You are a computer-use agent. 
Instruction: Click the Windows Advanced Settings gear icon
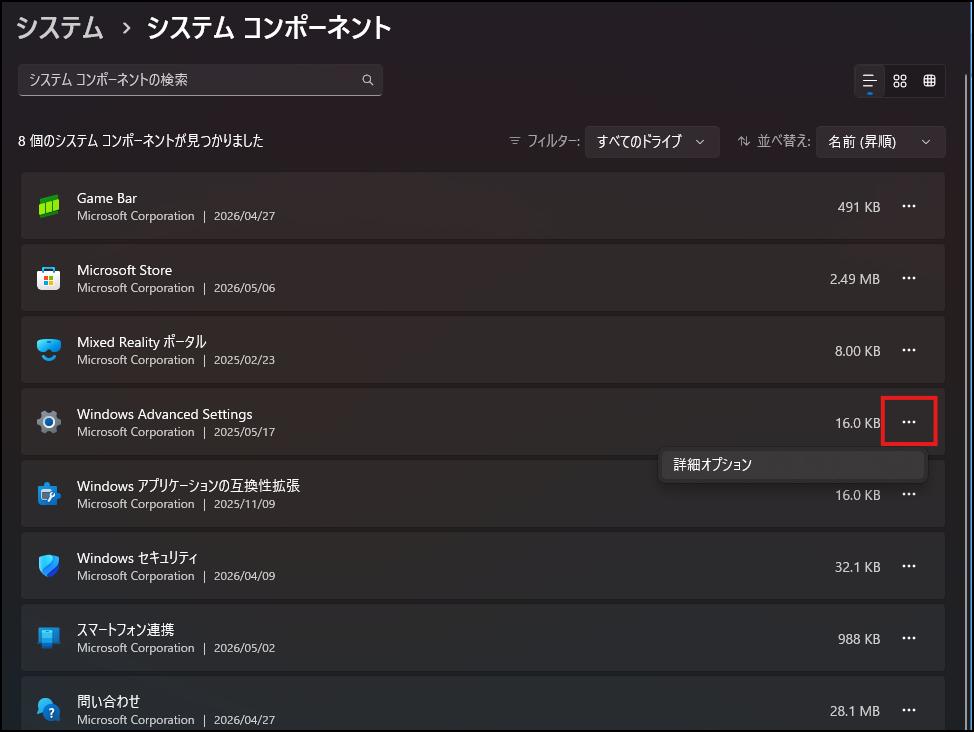[48, 422]
